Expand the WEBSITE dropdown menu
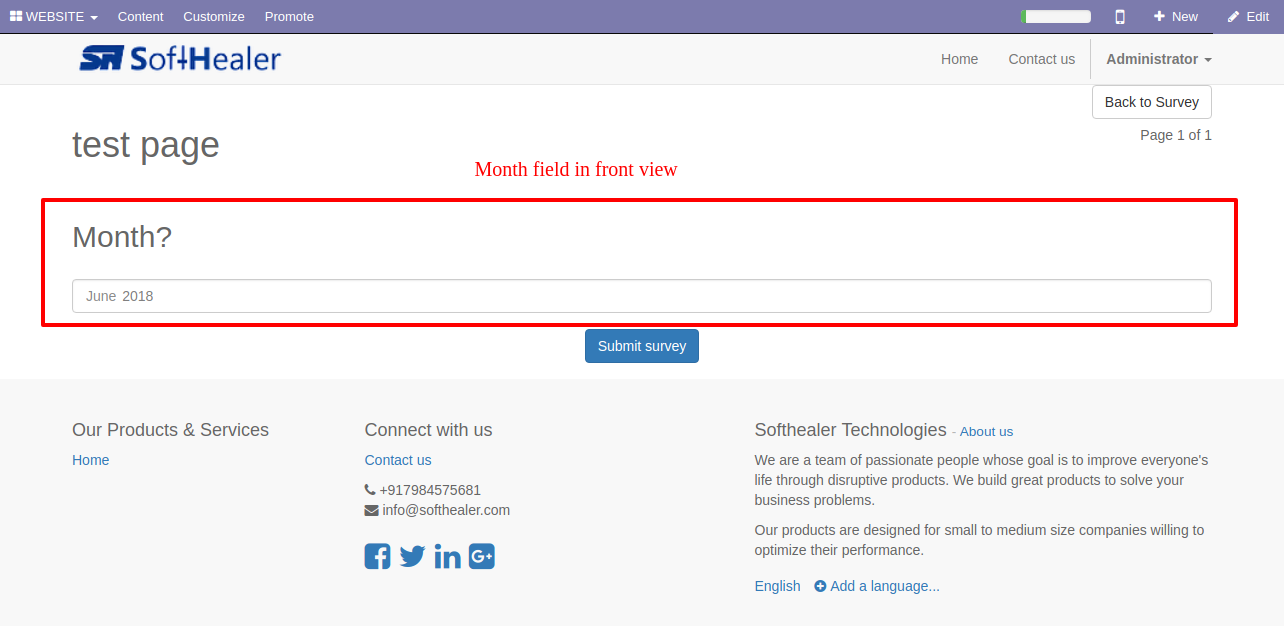1284x626 pixels. [54, 16]
